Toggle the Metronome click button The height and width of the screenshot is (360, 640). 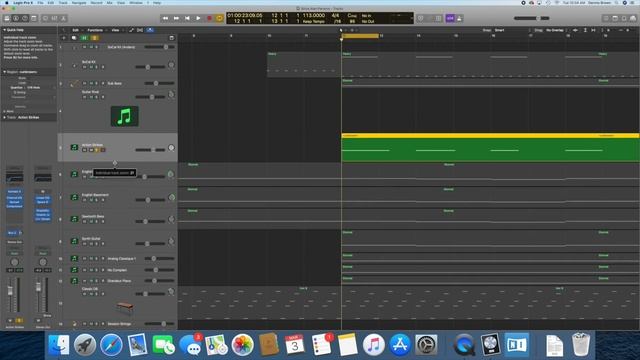[x=460, y=18]
